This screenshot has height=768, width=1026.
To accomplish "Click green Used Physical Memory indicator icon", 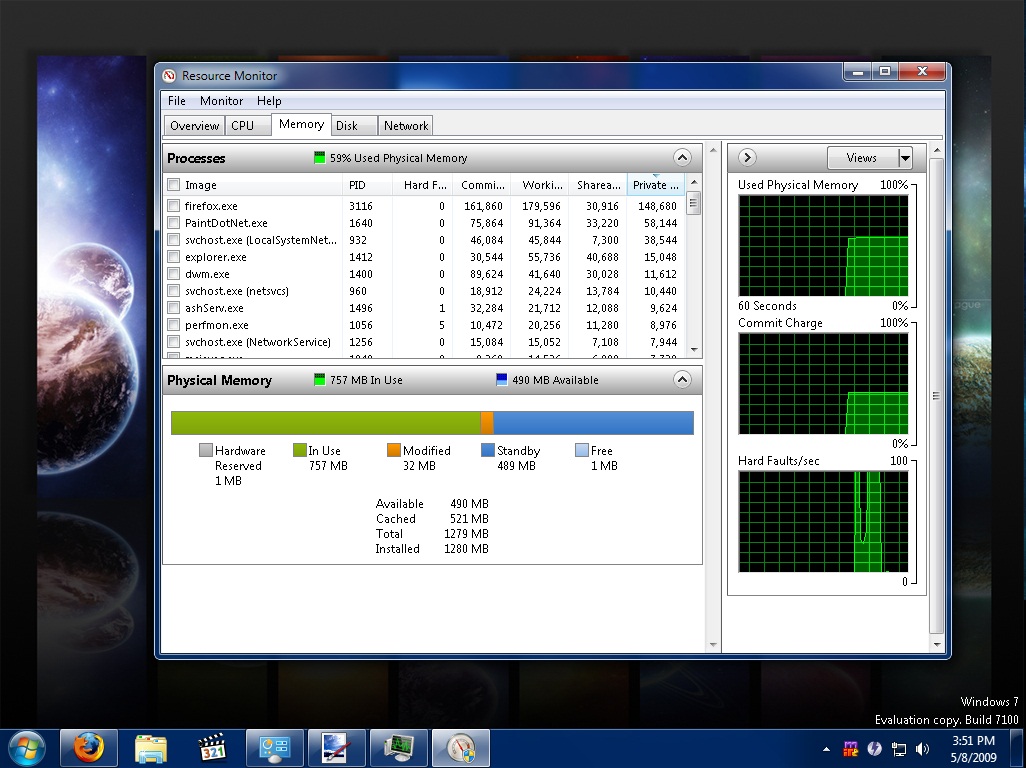I will click(x=319, y=158).
